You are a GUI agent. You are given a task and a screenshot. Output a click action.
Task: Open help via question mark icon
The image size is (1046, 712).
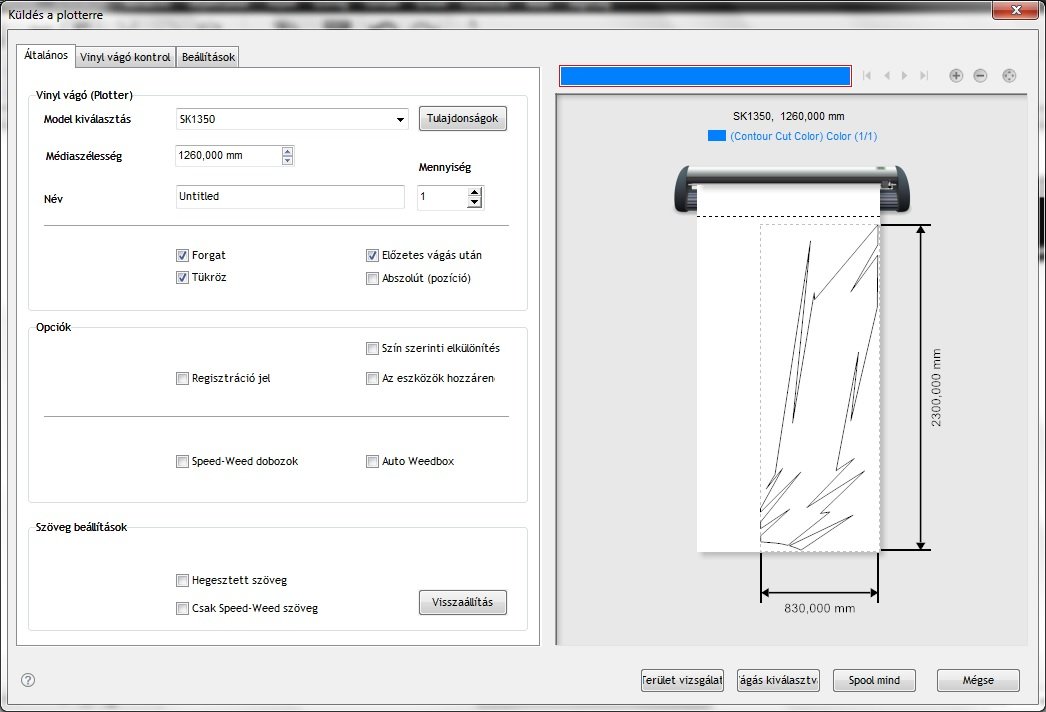click(x=28, y=680)
